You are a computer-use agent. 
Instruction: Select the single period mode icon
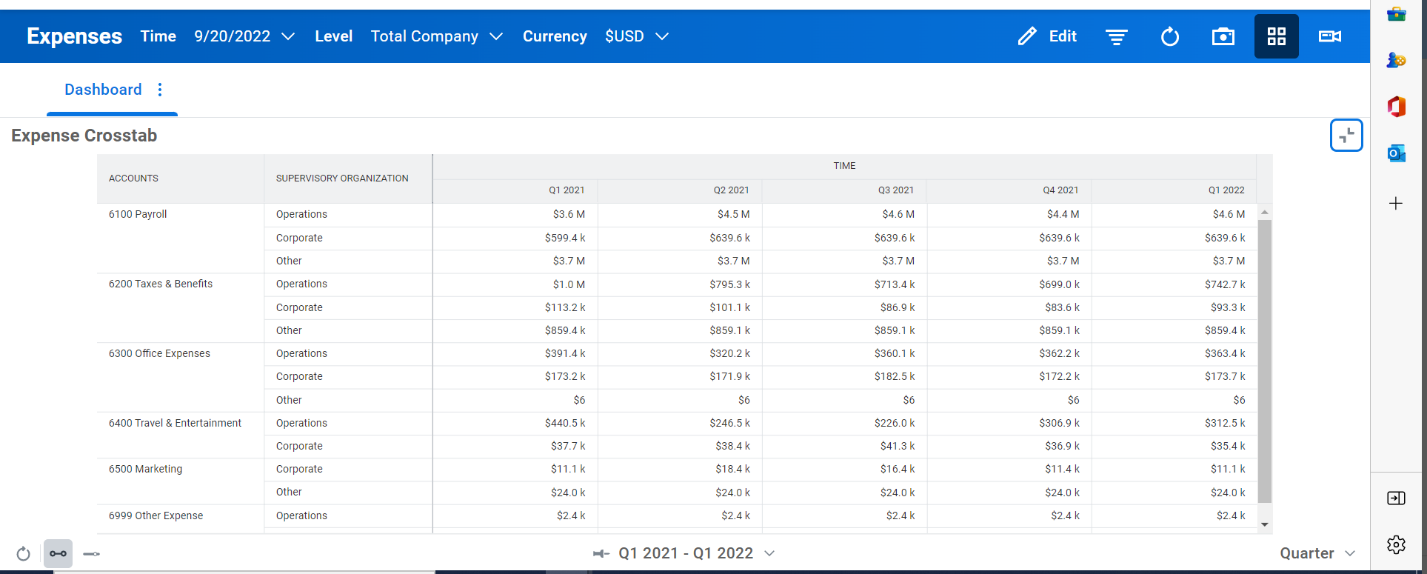[91, 553]
